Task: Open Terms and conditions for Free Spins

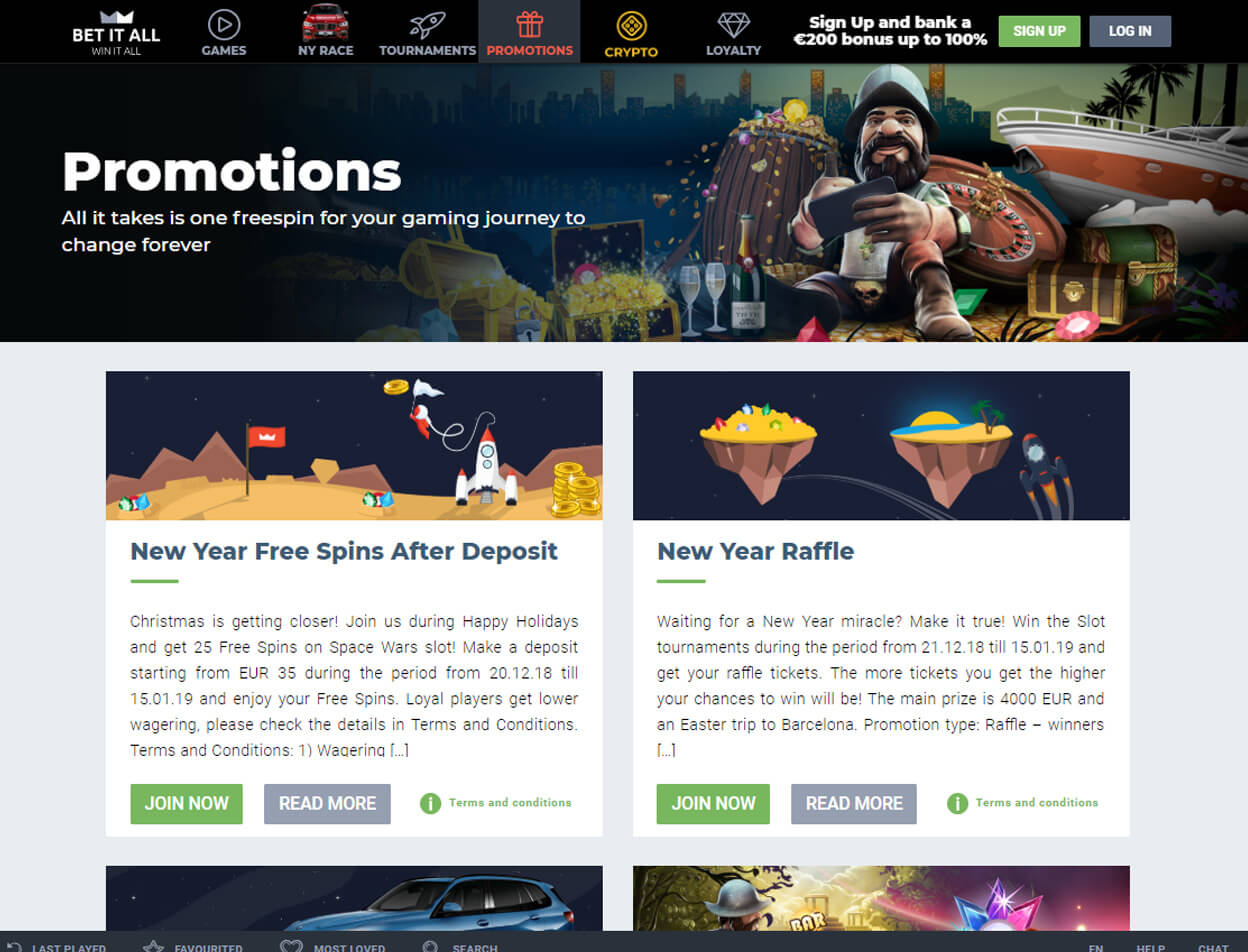Action: pyautogui.click(x=510, y=802)
